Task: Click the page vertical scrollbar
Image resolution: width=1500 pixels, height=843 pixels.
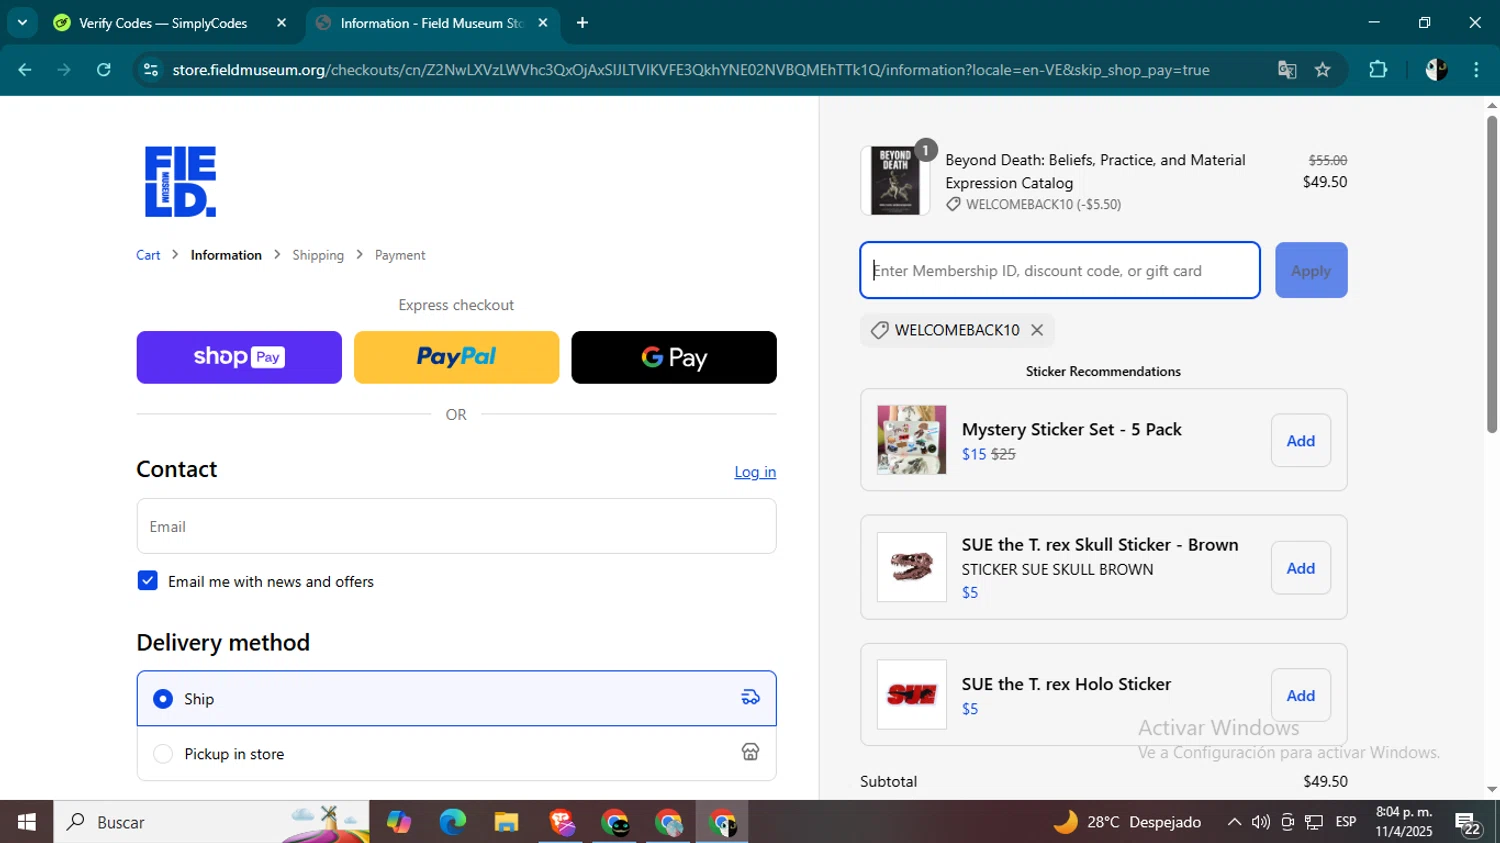Action: pos(1491,275)
